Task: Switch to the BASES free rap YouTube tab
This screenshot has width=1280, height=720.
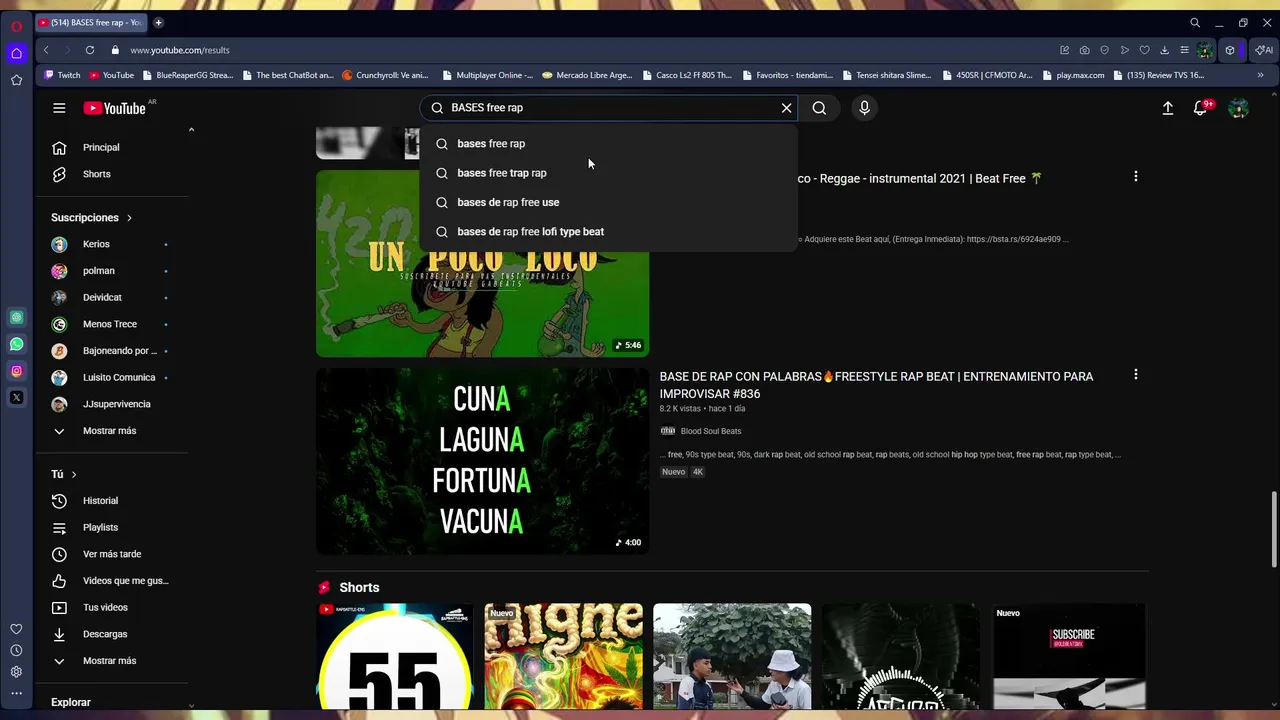Action: 90,22
